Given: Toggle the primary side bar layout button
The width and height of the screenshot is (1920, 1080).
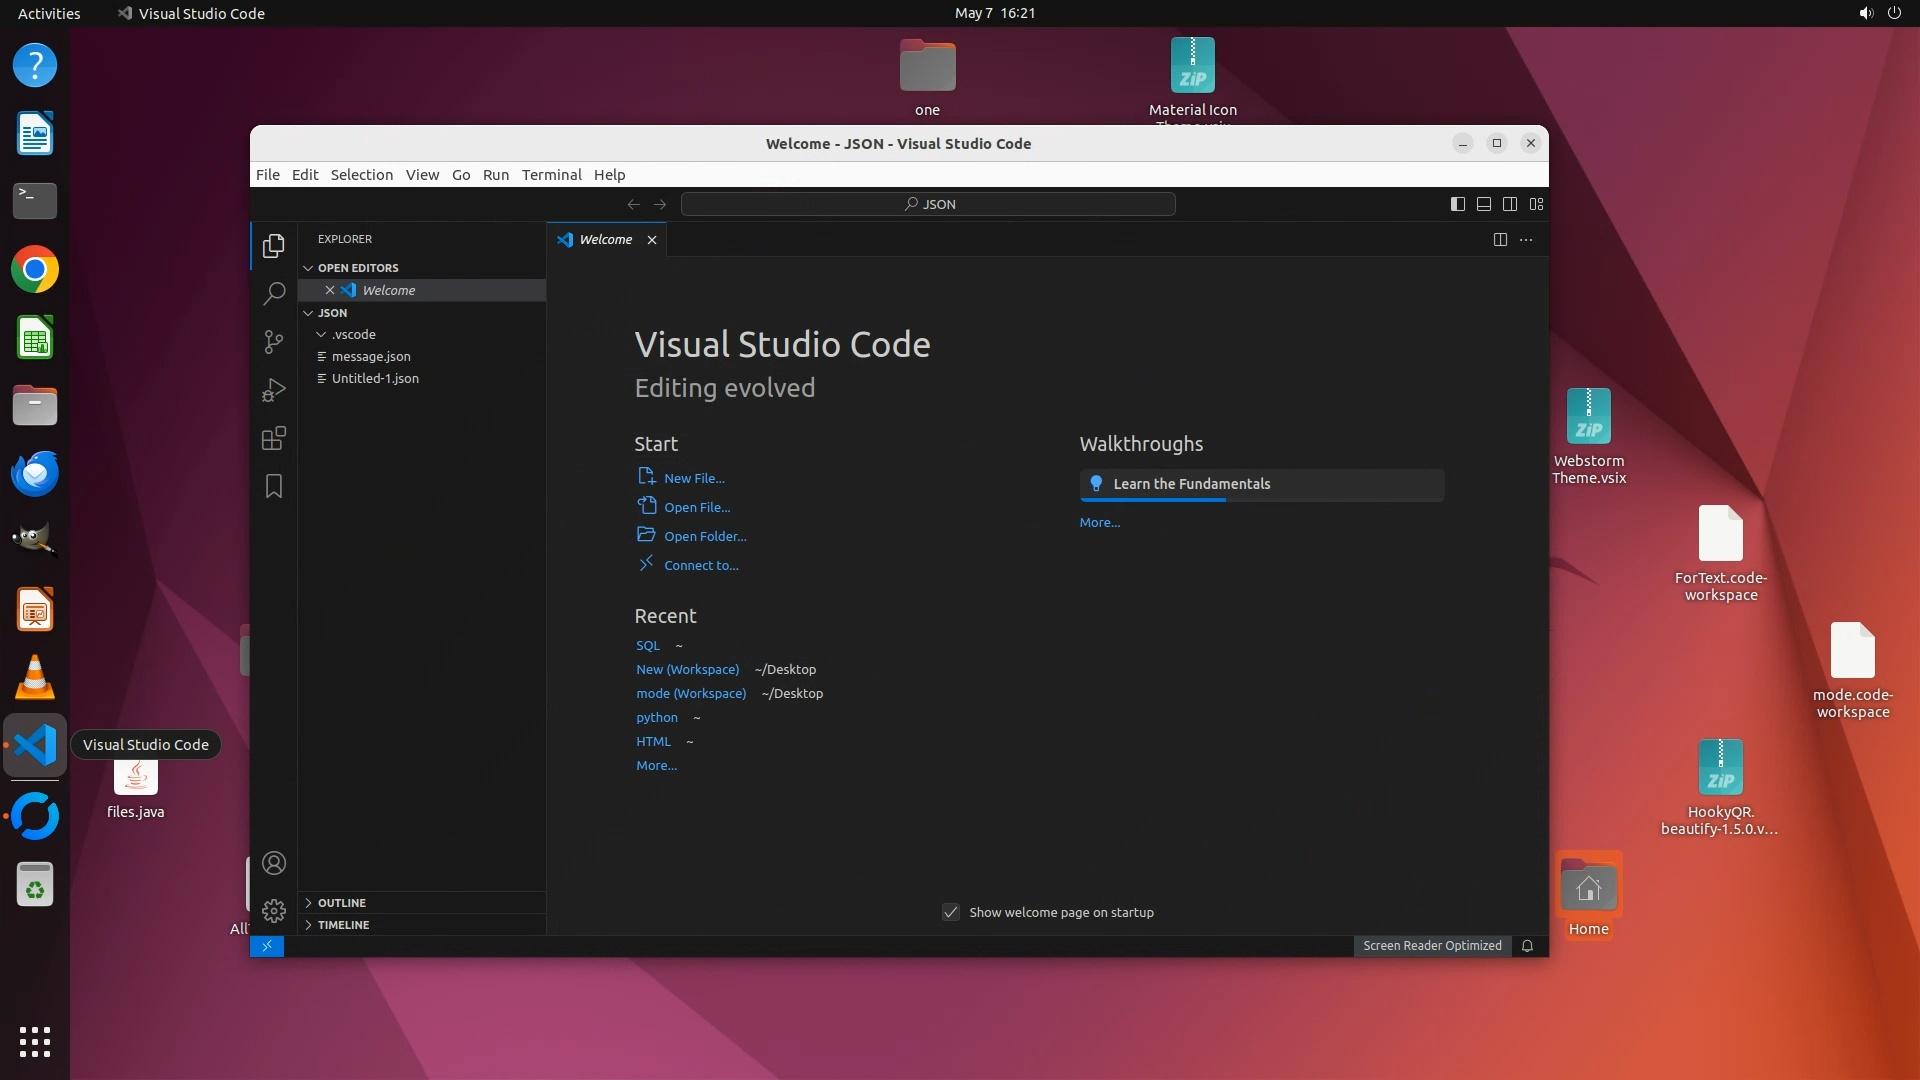Looking at the screenshot, I should tap(1458, 204).
